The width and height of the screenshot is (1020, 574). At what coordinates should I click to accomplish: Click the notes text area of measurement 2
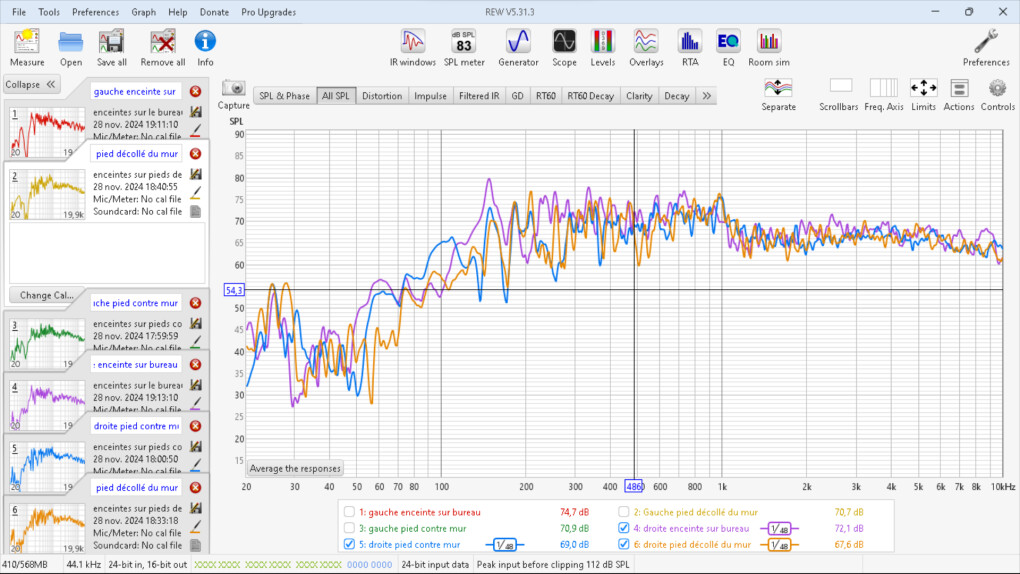point(107,253)
